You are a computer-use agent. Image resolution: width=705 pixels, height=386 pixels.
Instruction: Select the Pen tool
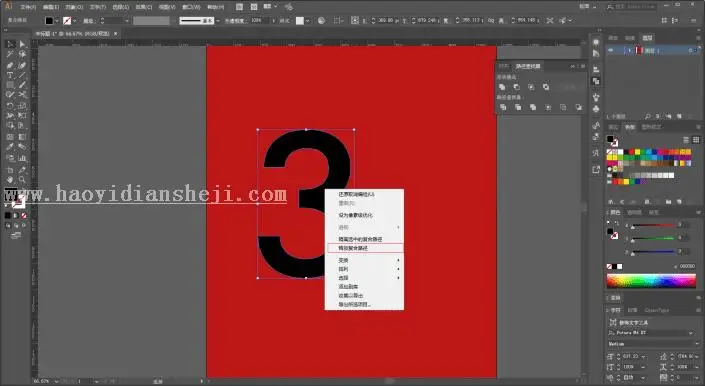click(10, 65)
